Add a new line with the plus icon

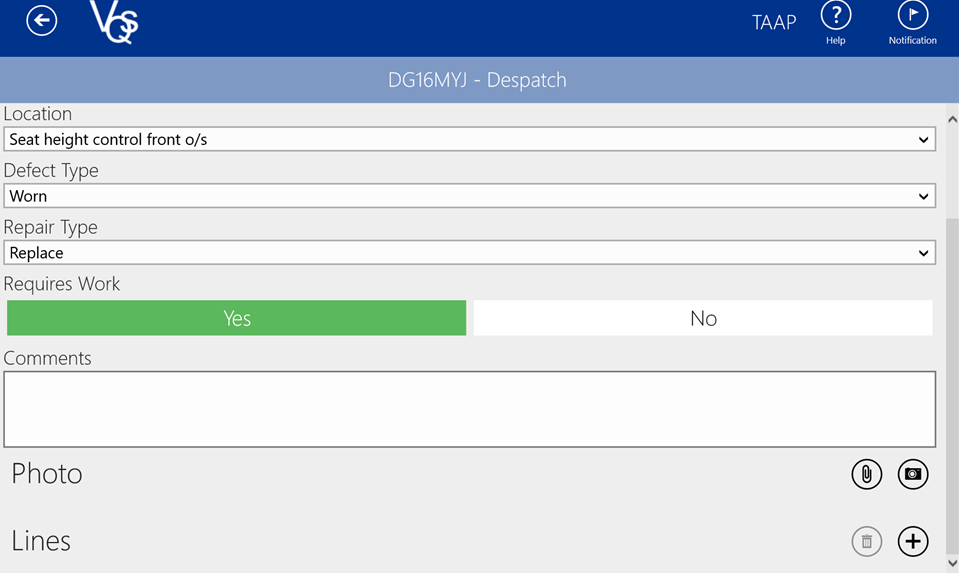(912, 541)
